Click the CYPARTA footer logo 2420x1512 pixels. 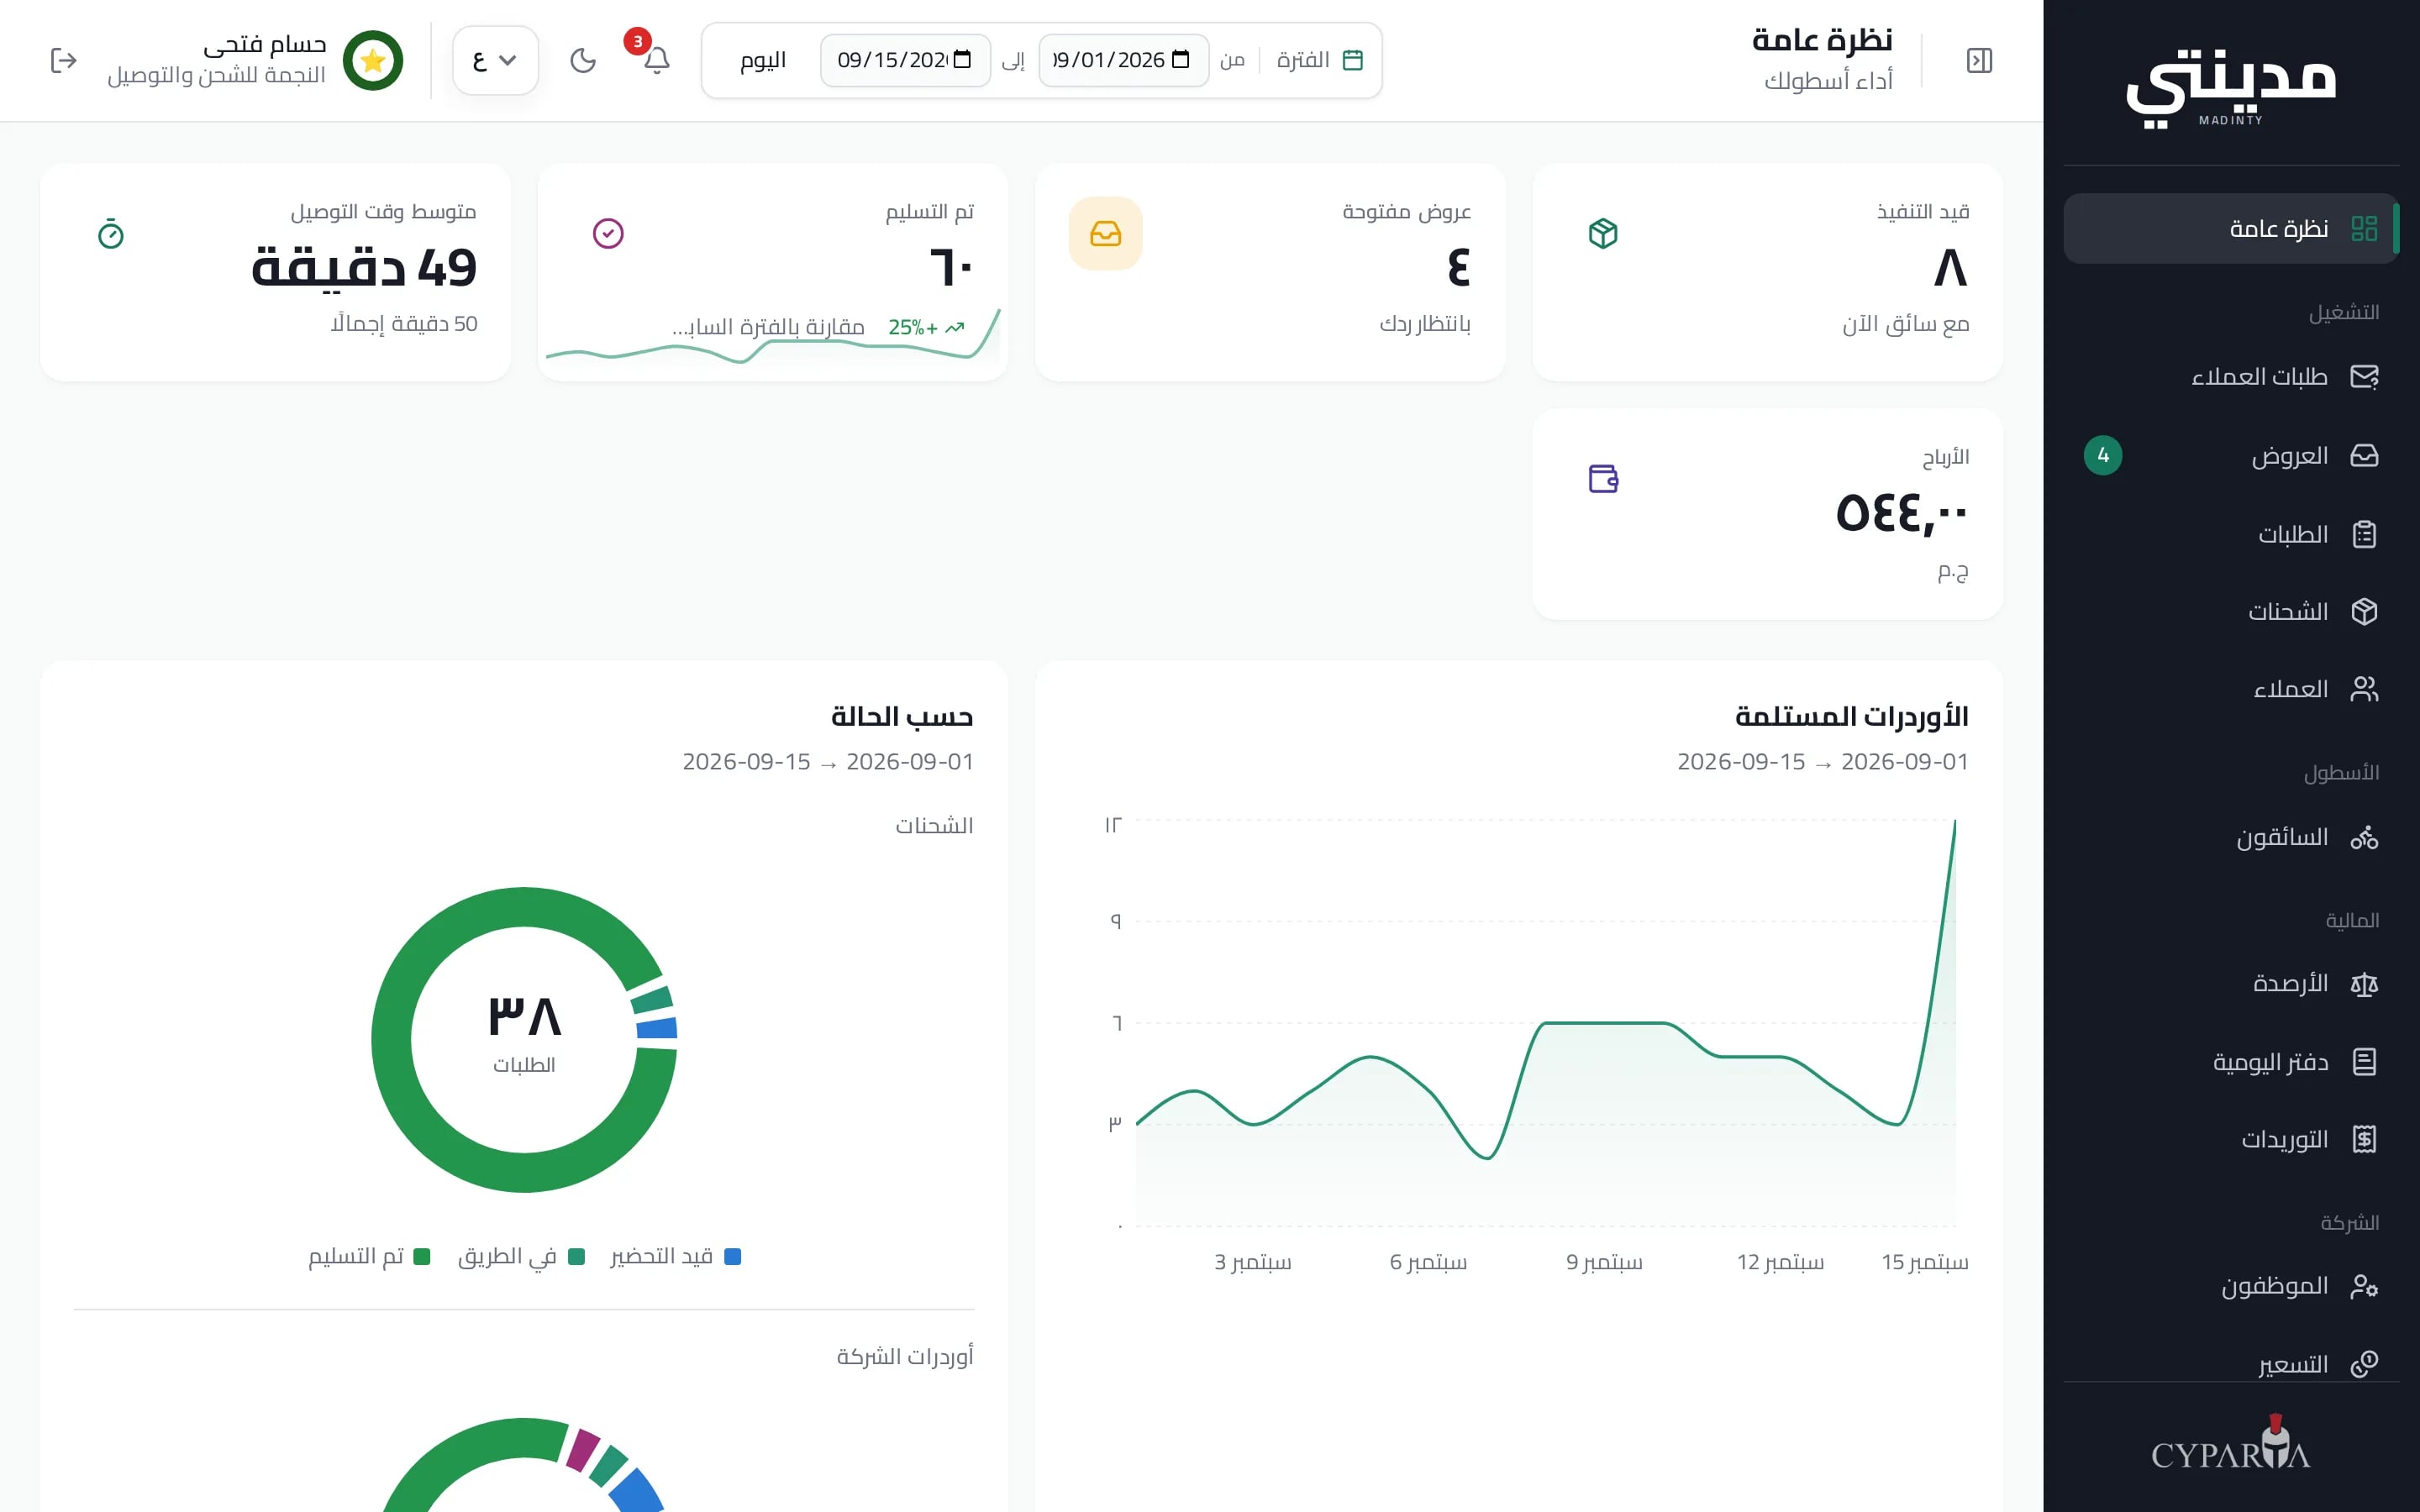pos(2231,1444)
